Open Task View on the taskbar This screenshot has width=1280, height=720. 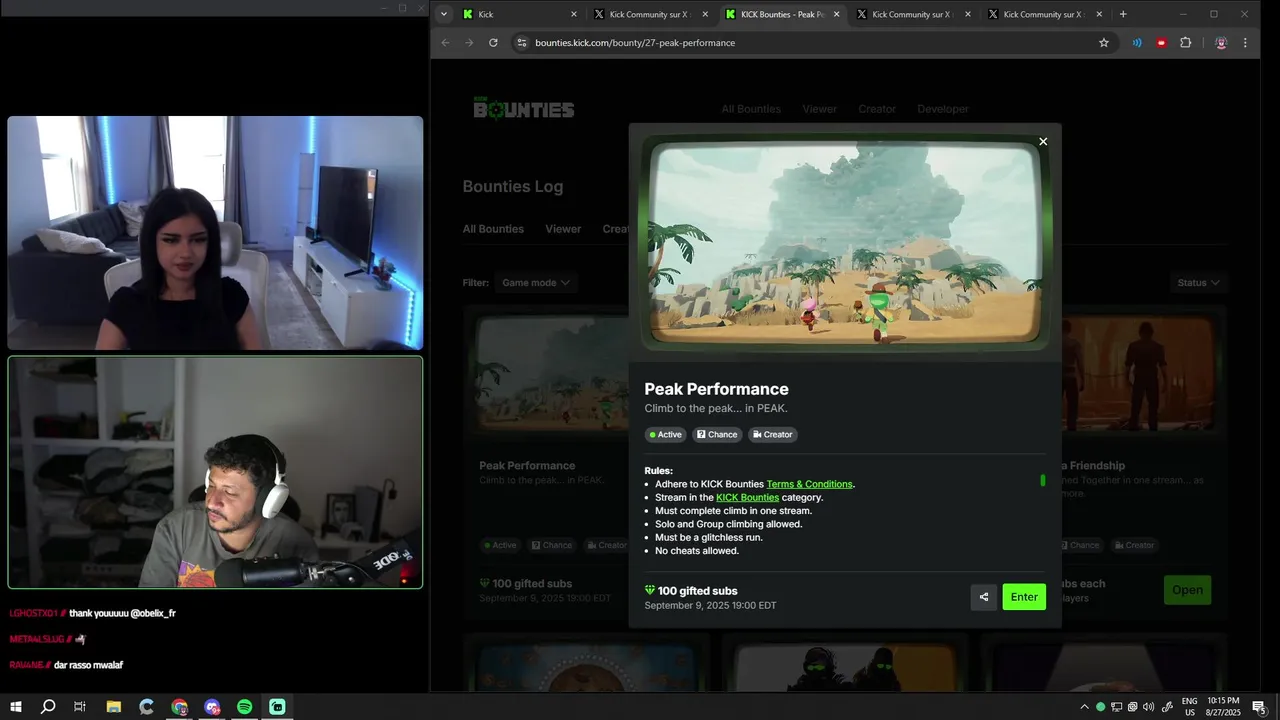pyautogui.click(x=80, y=707)
